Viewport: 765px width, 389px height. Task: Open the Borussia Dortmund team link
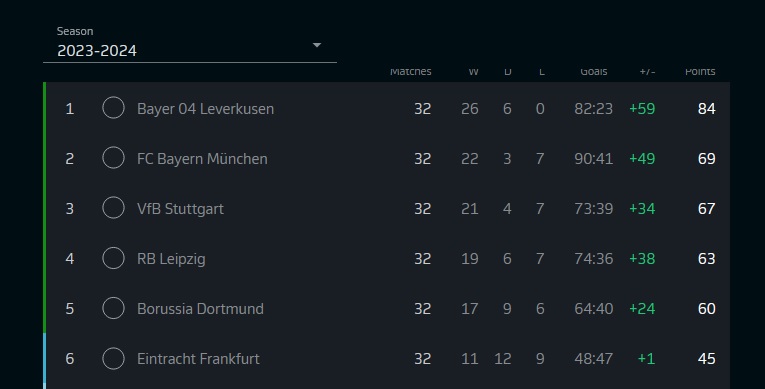tap(200, 309)
